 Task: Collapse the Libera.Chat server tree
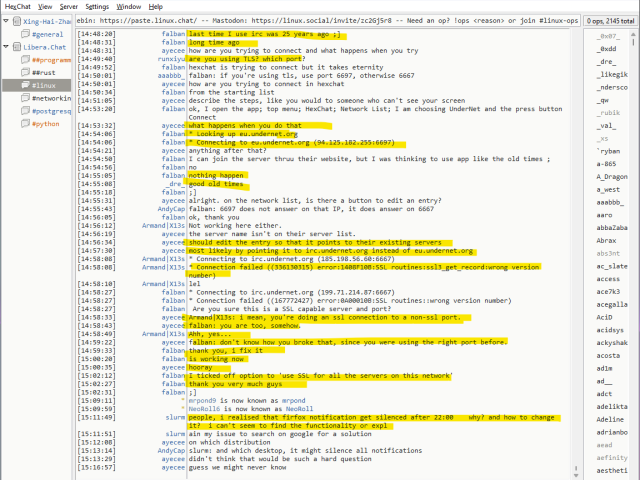(x=6, y=47)
